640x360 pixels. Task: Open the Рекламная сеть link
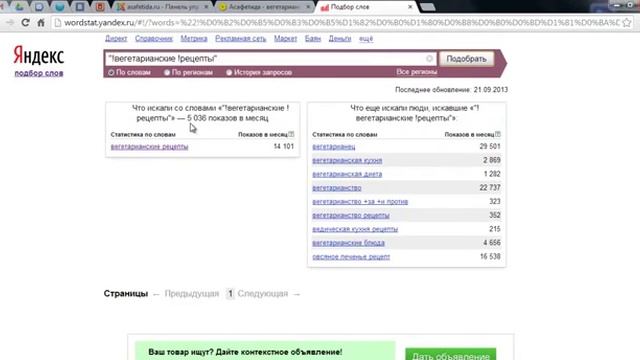(240, 38)
